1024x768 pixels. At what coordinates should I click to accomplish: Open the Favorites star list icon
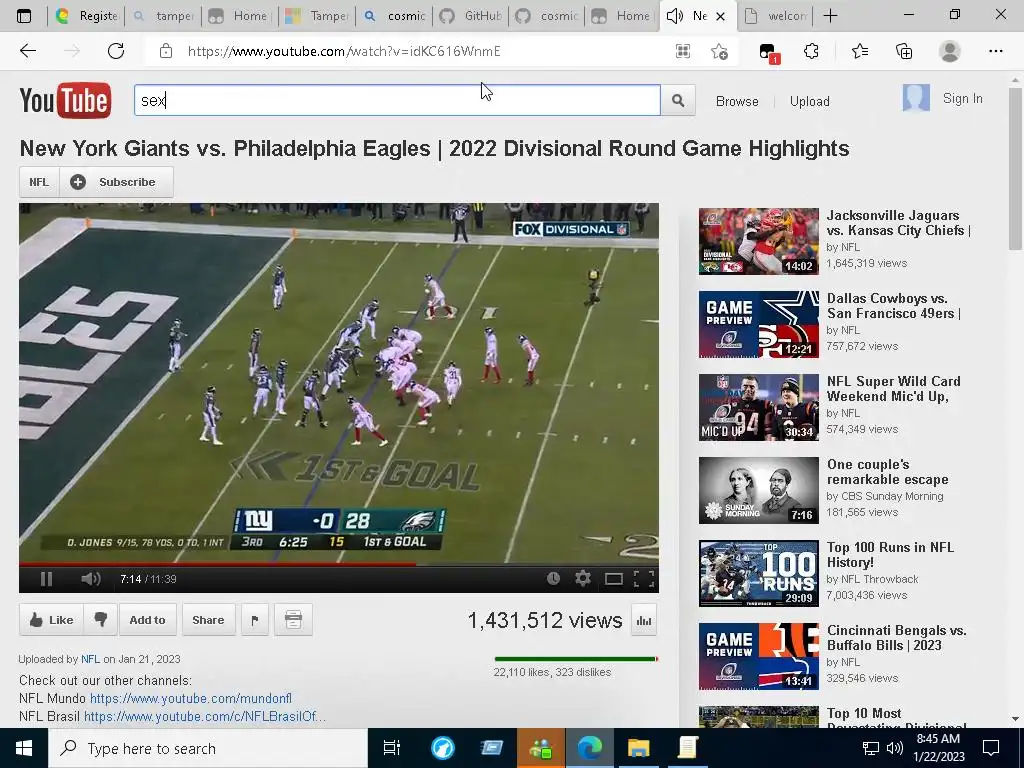point(859,51)
